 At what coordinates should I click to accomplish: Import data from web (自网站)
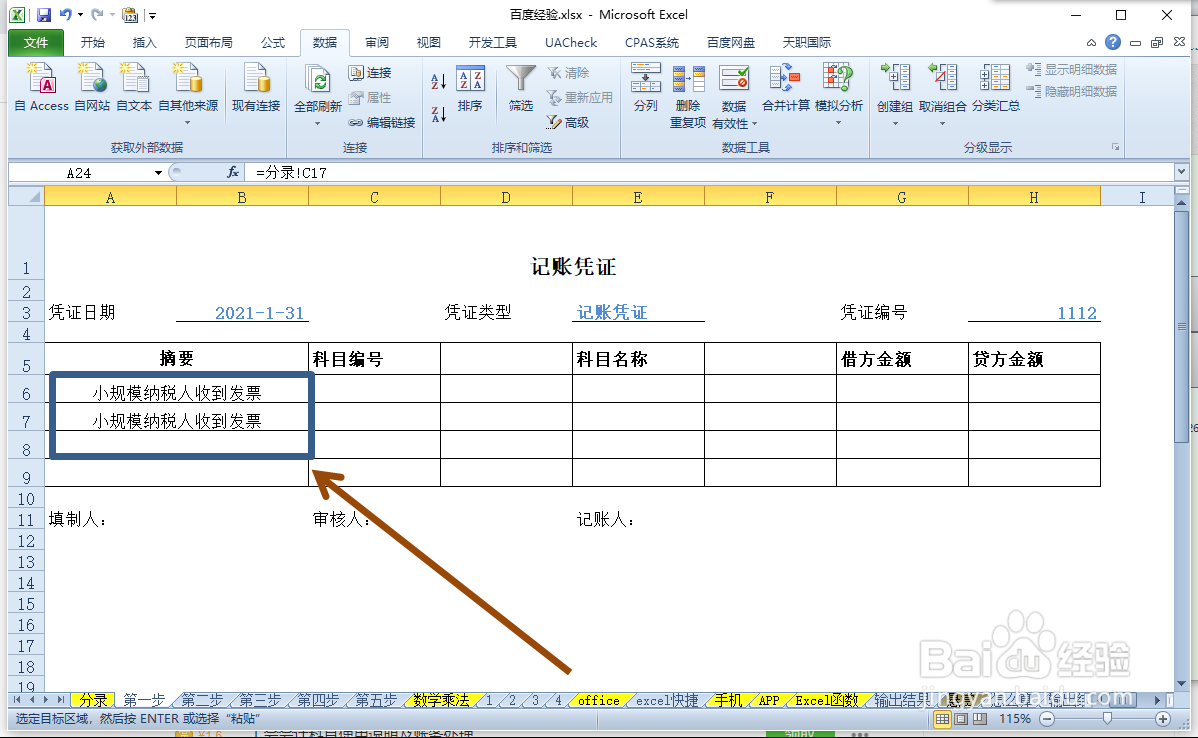tap(92, 88)
